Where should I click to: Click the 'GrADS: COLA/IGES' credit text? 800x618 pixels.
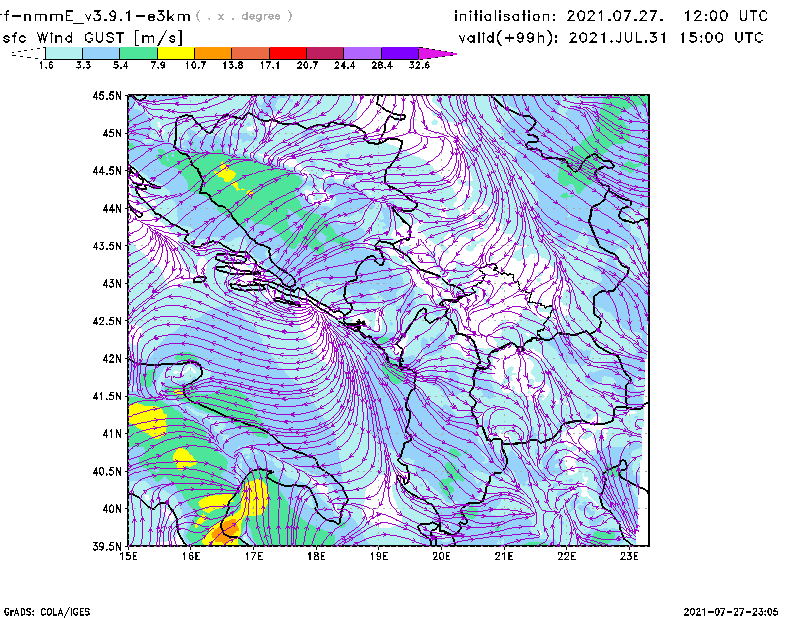(x=47, y=612)
